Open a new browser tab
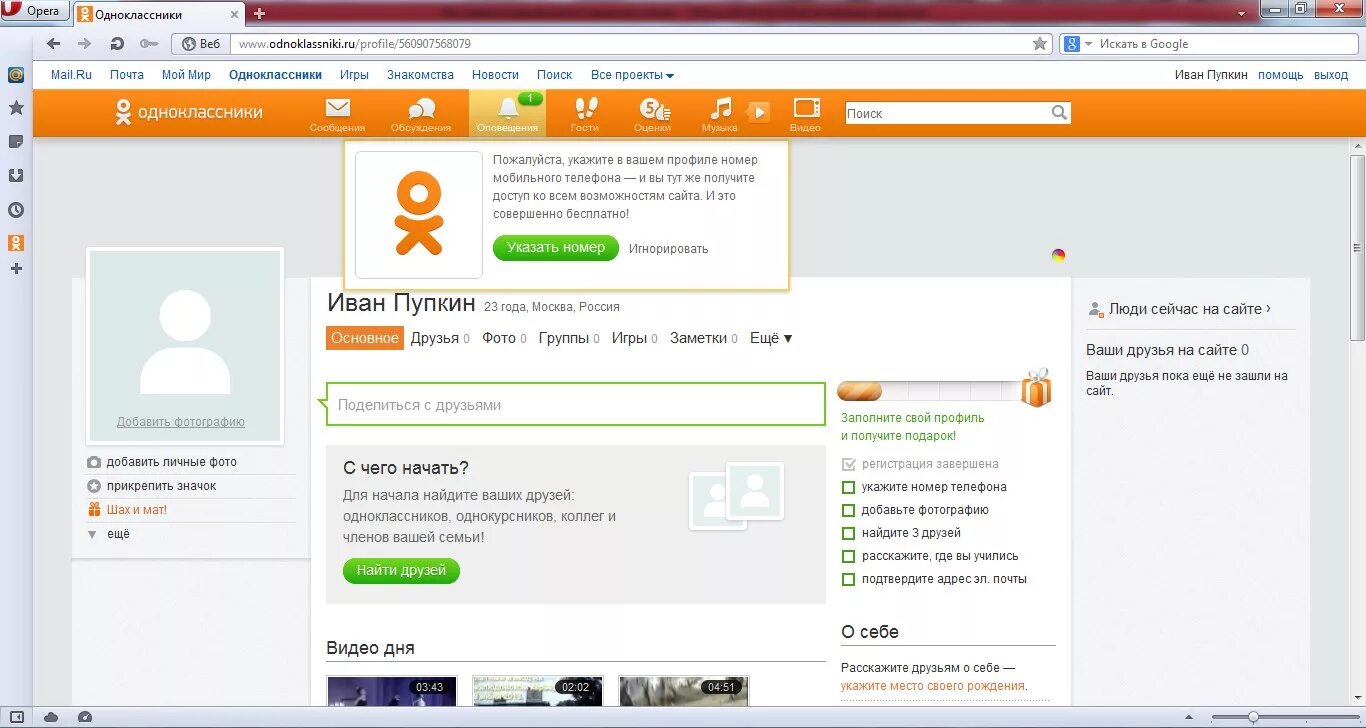Viewport: 1366px width, 728px height. (x=259, y=13)
